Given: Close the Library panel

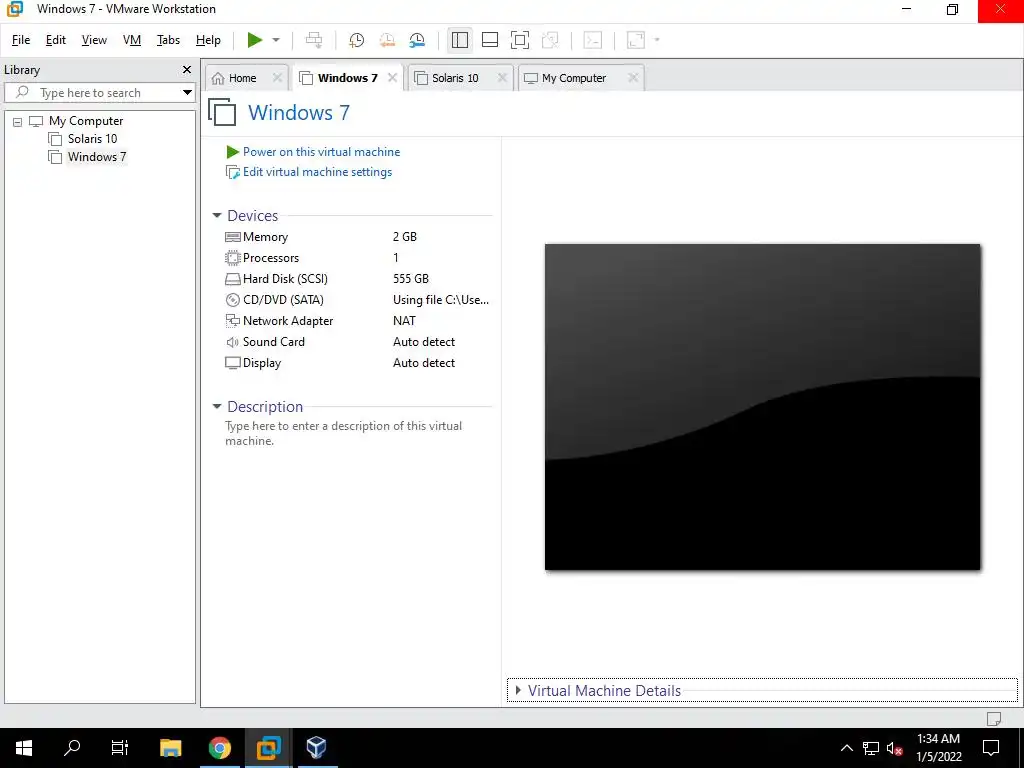Looking at the screenshot, I should [x=187, y=69].
